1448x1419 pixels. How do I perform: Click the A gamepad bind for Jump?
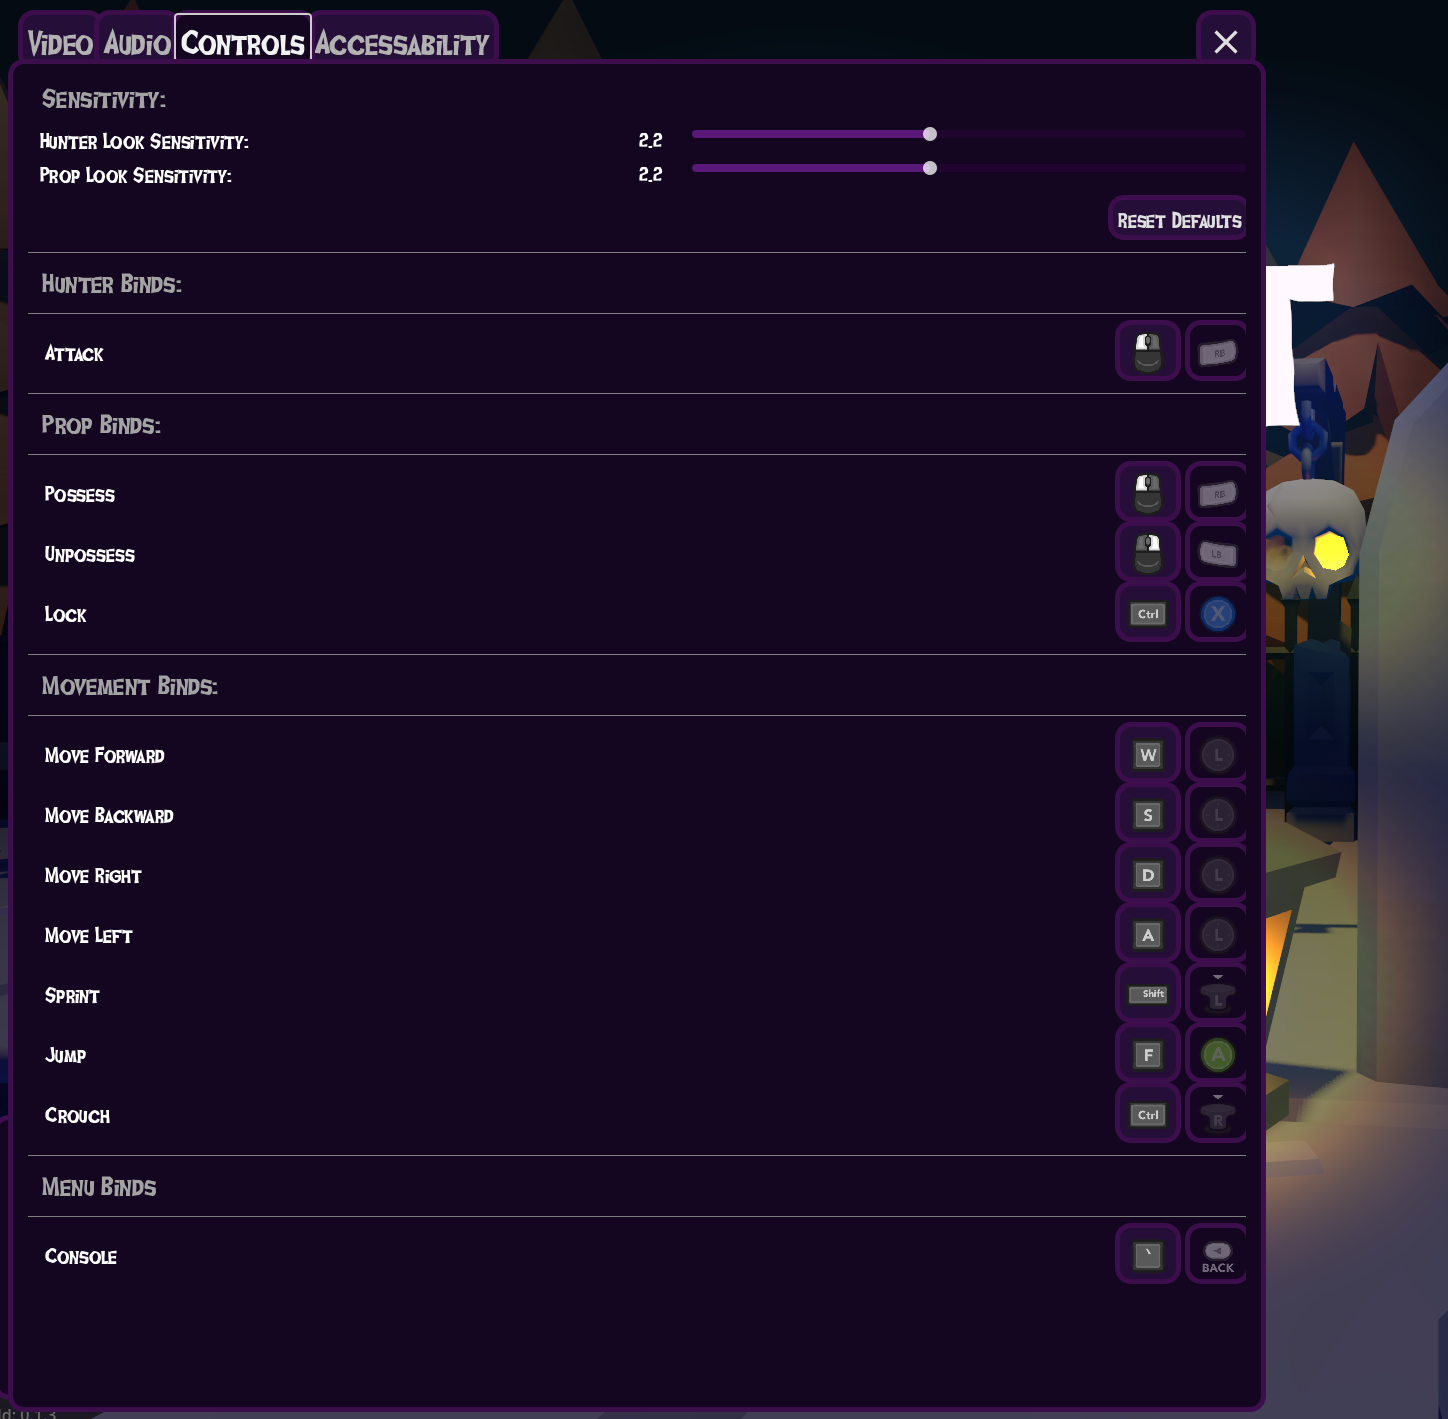[1216, 1053]
